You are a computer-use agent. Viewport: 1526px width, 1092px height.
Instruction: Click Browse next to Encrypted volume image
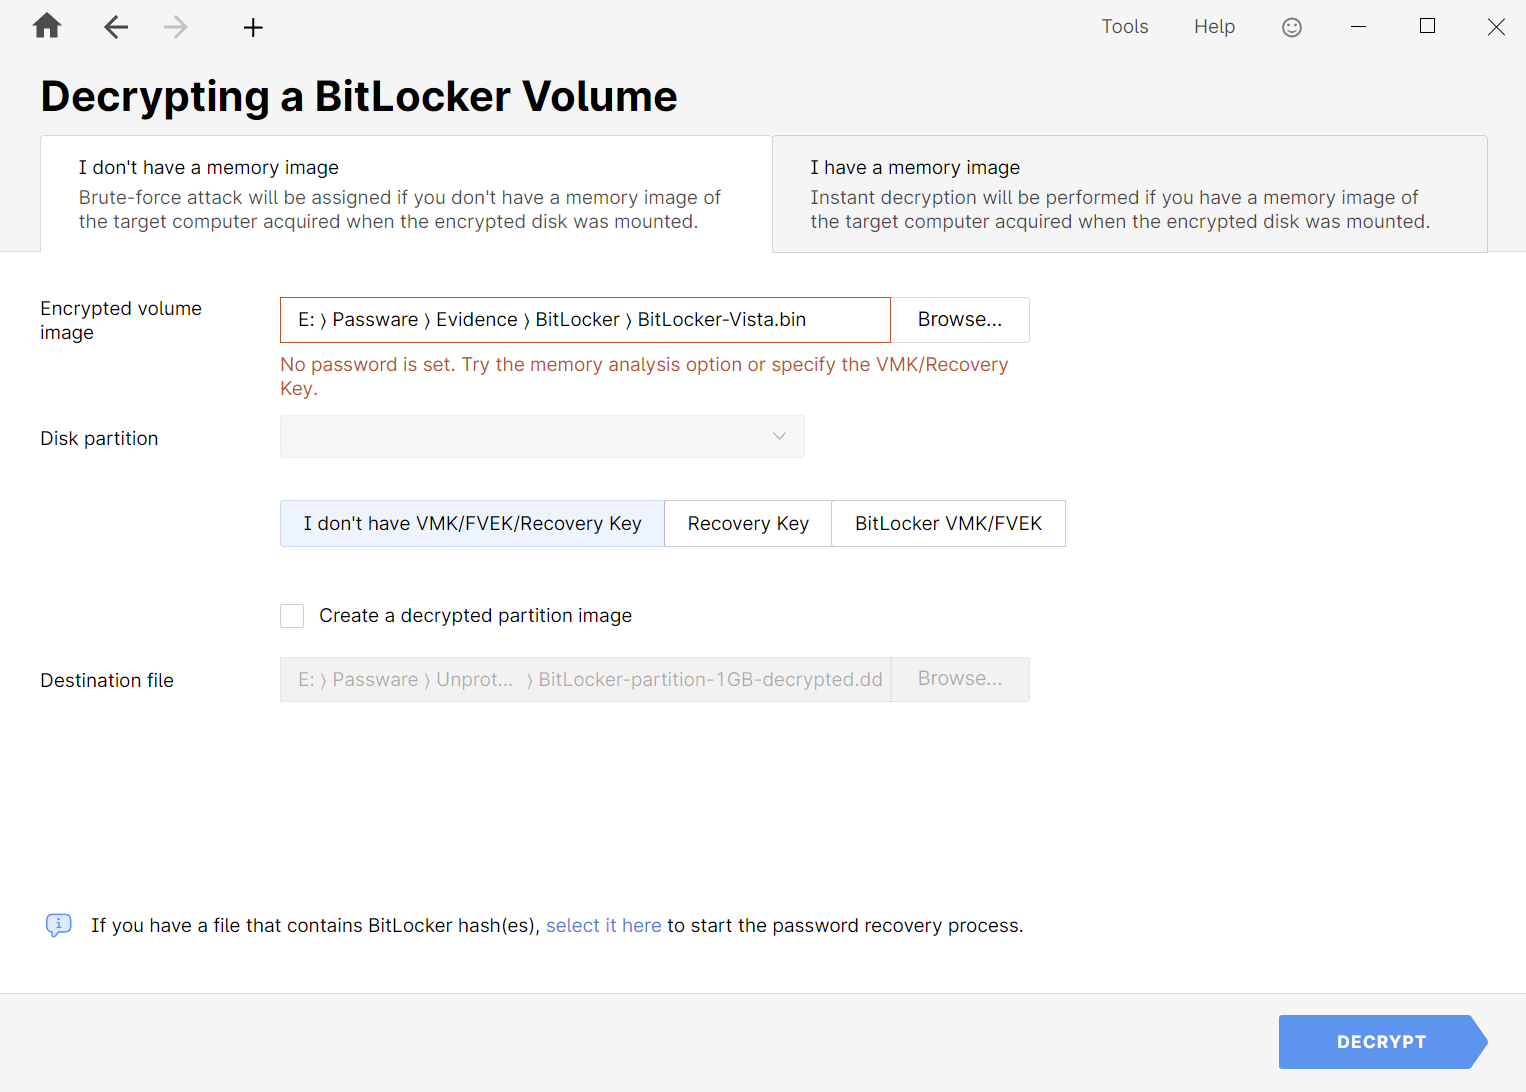click(x=959, y=319)
